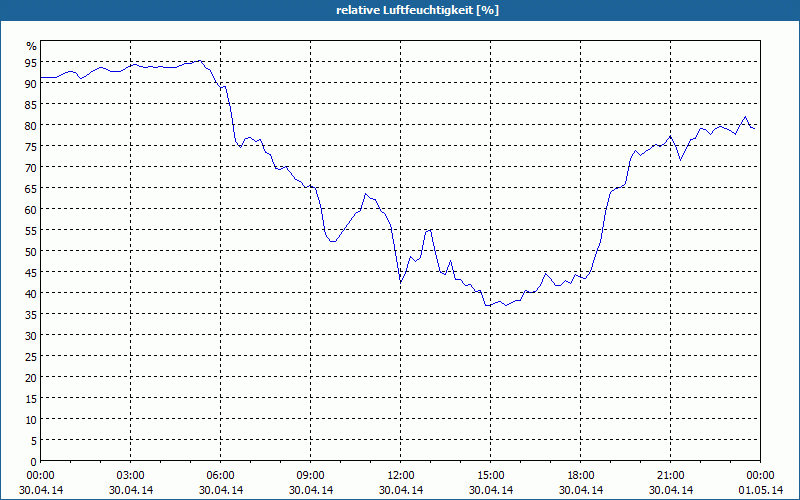Pick the "18:00" time label
800x500 pixels.
pyautogui.click(x=581, y=476)
